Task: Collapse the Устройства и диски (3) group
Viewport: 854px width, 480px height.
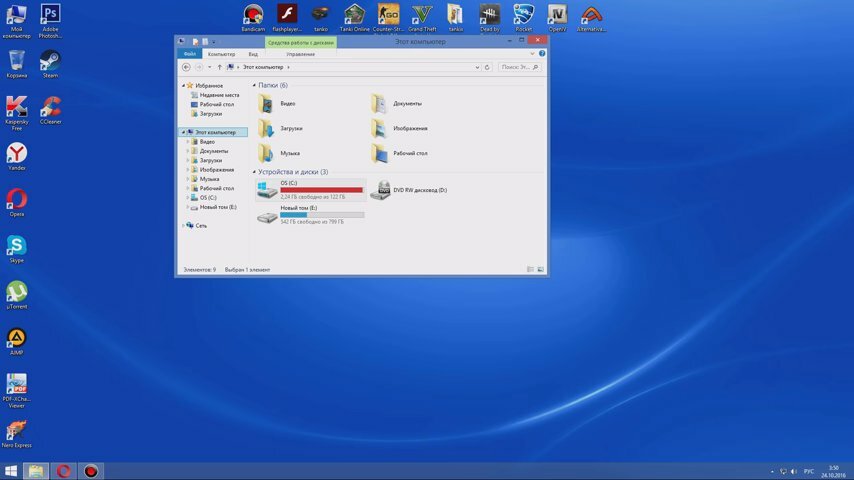Action: tap(254, 172)
